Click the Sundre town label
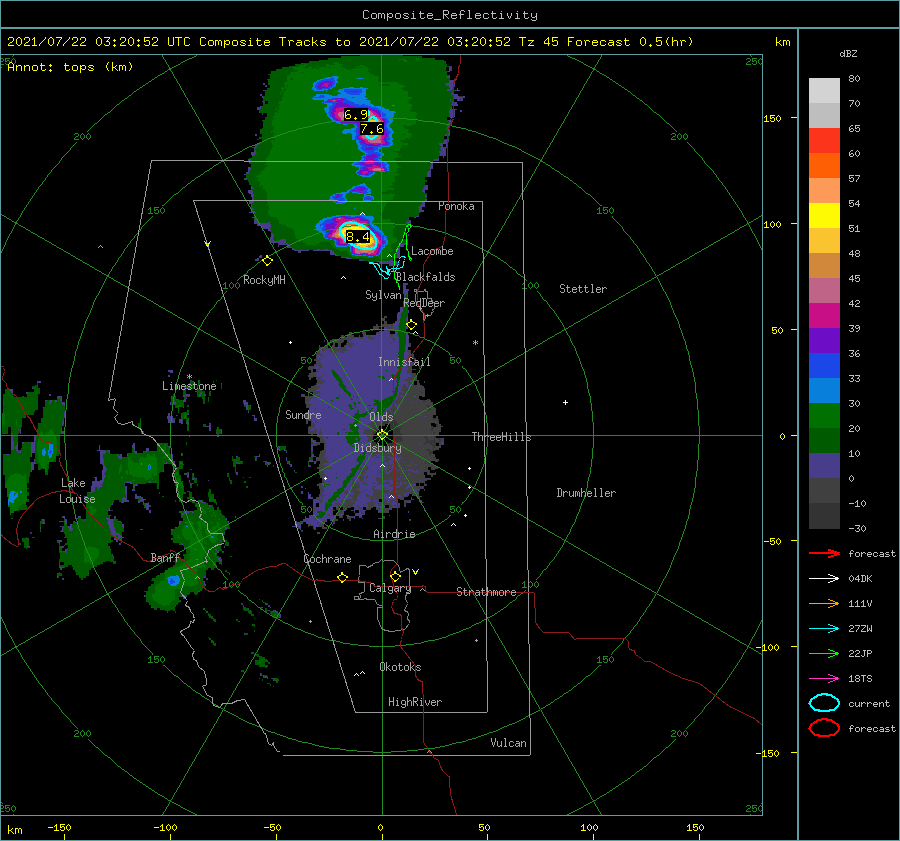This screenshot has width=900, height=841. [303, 414]
